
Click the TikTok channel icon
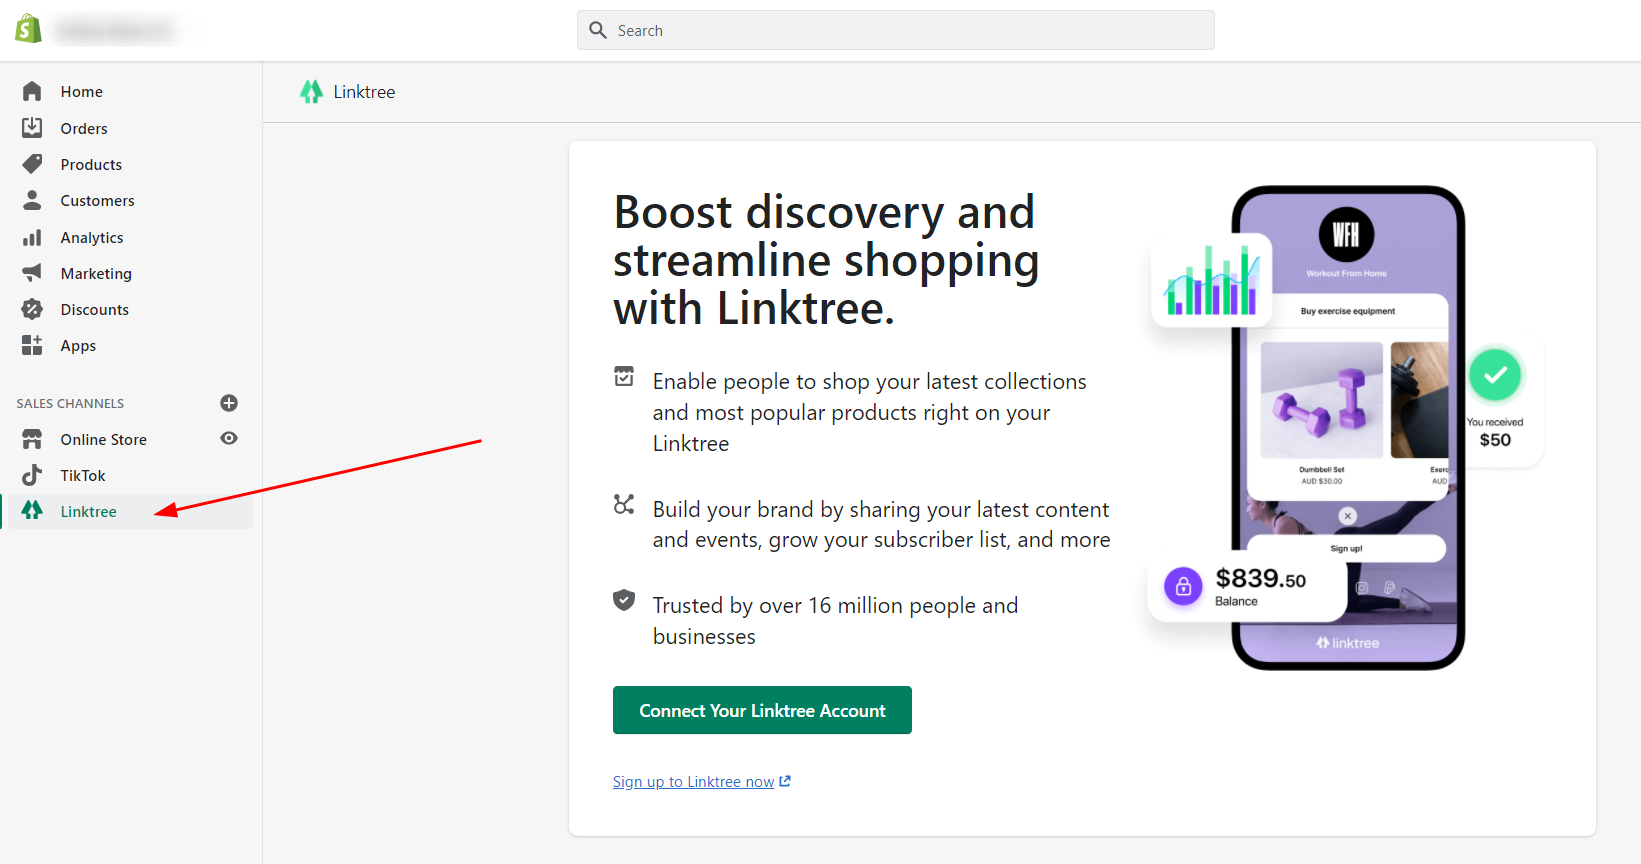(32, 475)
